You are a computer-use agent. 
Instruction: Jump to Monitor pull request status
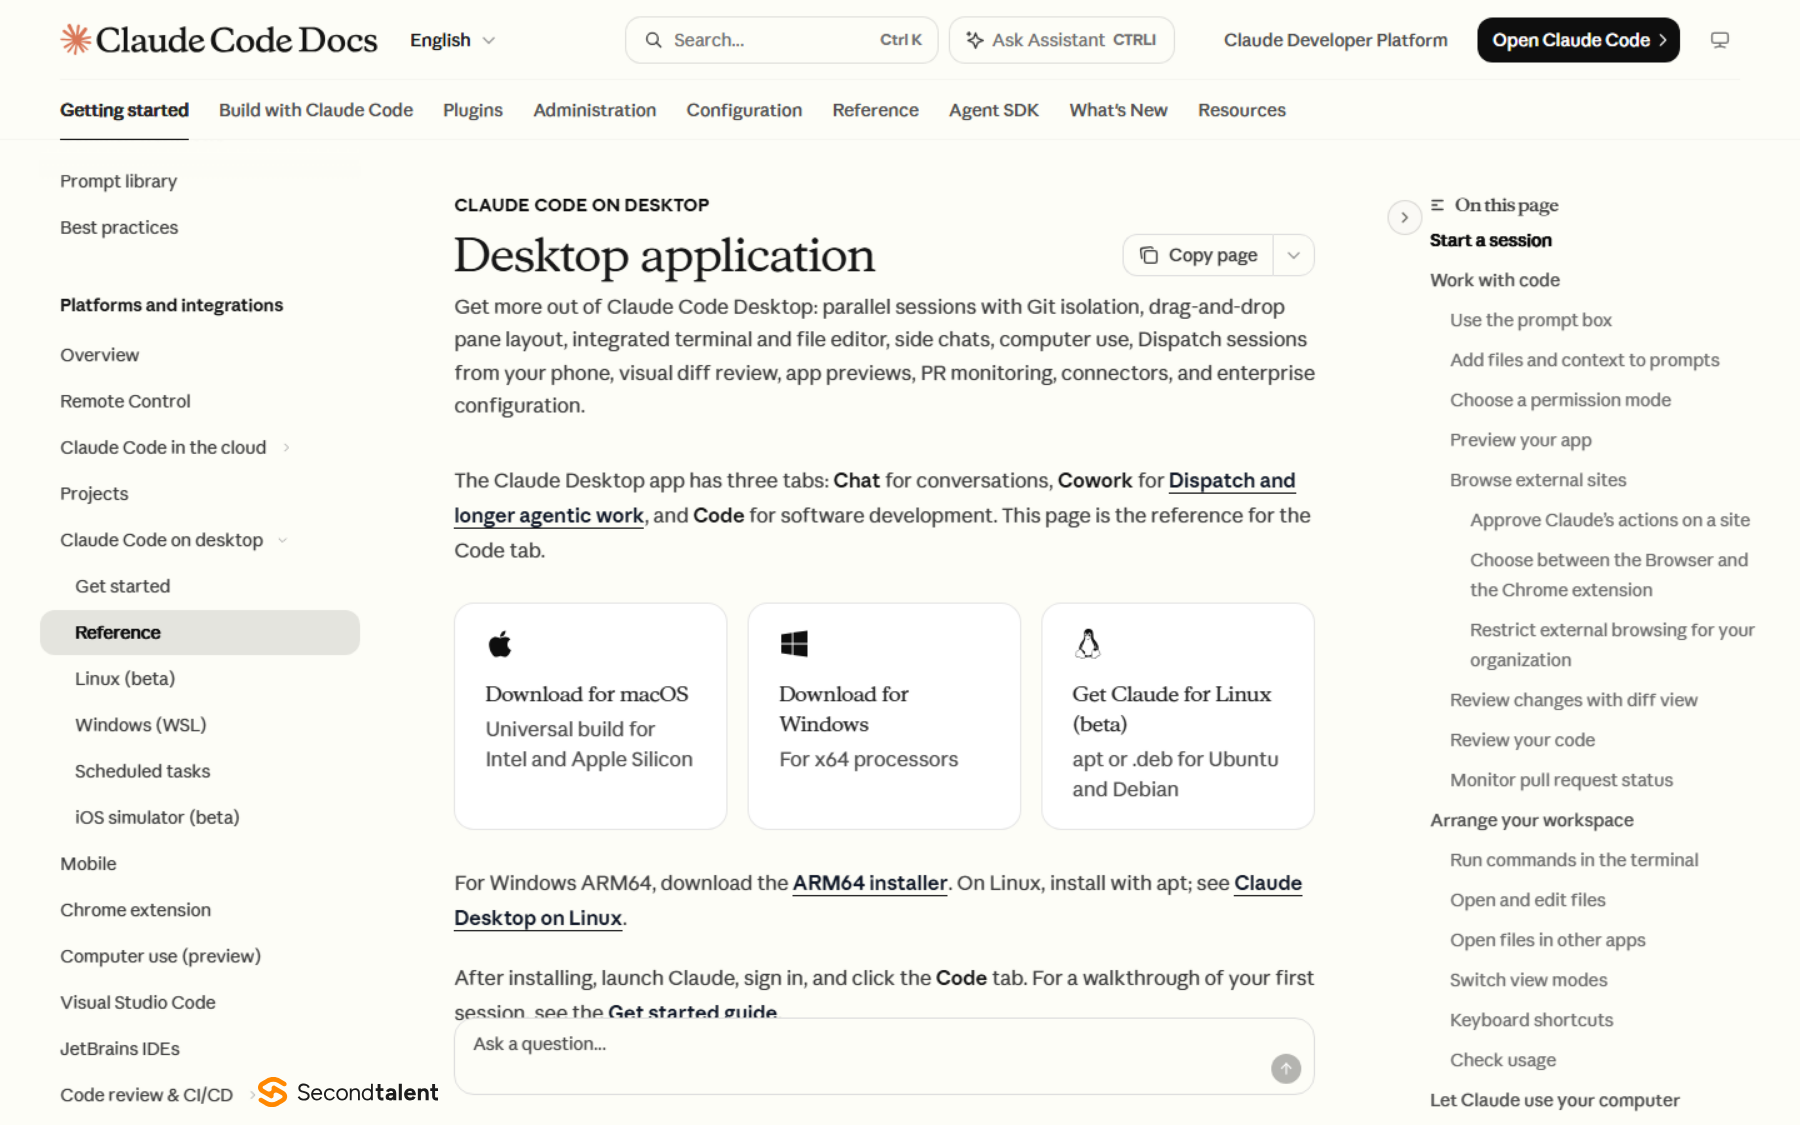tap(1561, 780)
